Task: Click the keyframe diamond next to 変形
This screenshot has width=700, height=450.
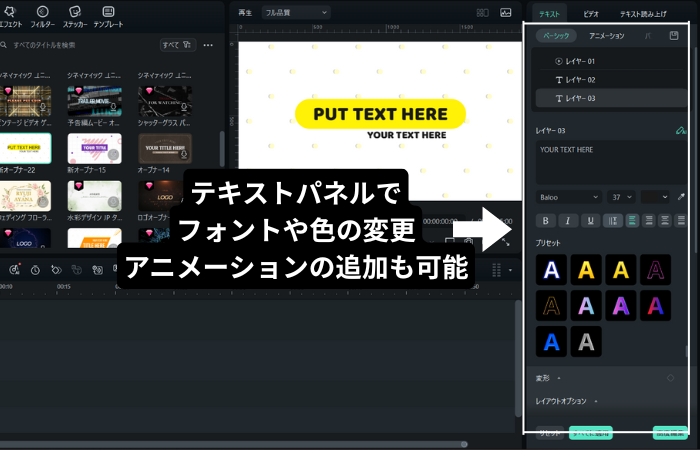Action: pyautogui.click(x=671, y=378)
